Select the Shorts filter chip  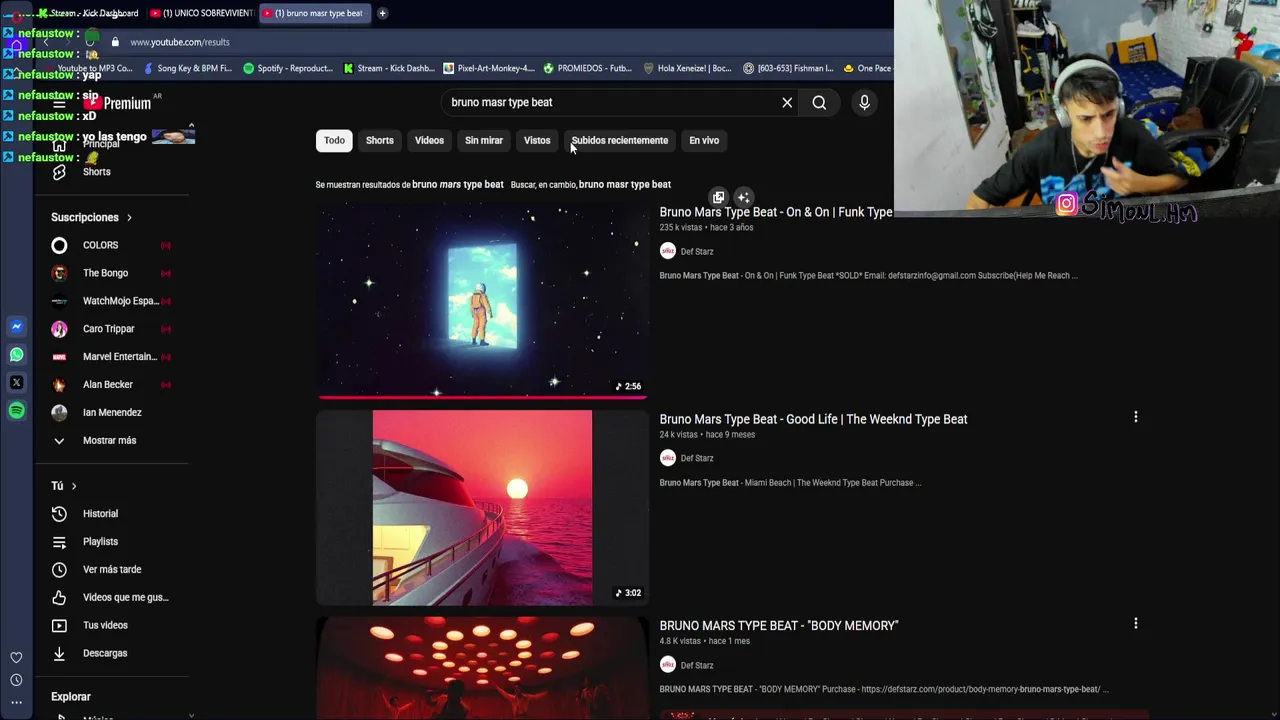380,140
